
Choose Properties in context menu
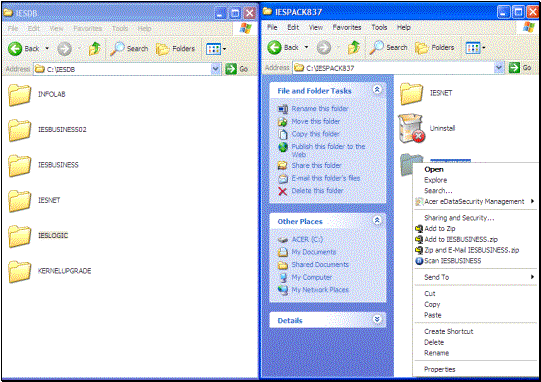440,370
